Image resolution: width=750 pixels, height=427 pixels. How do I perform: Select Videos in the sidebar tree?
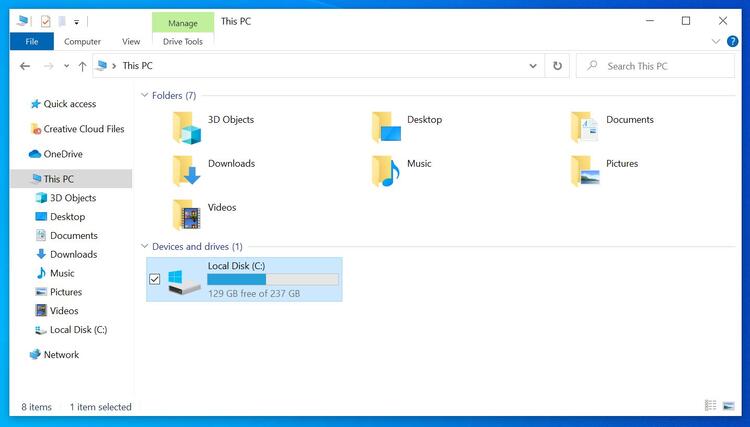point(57,311)
